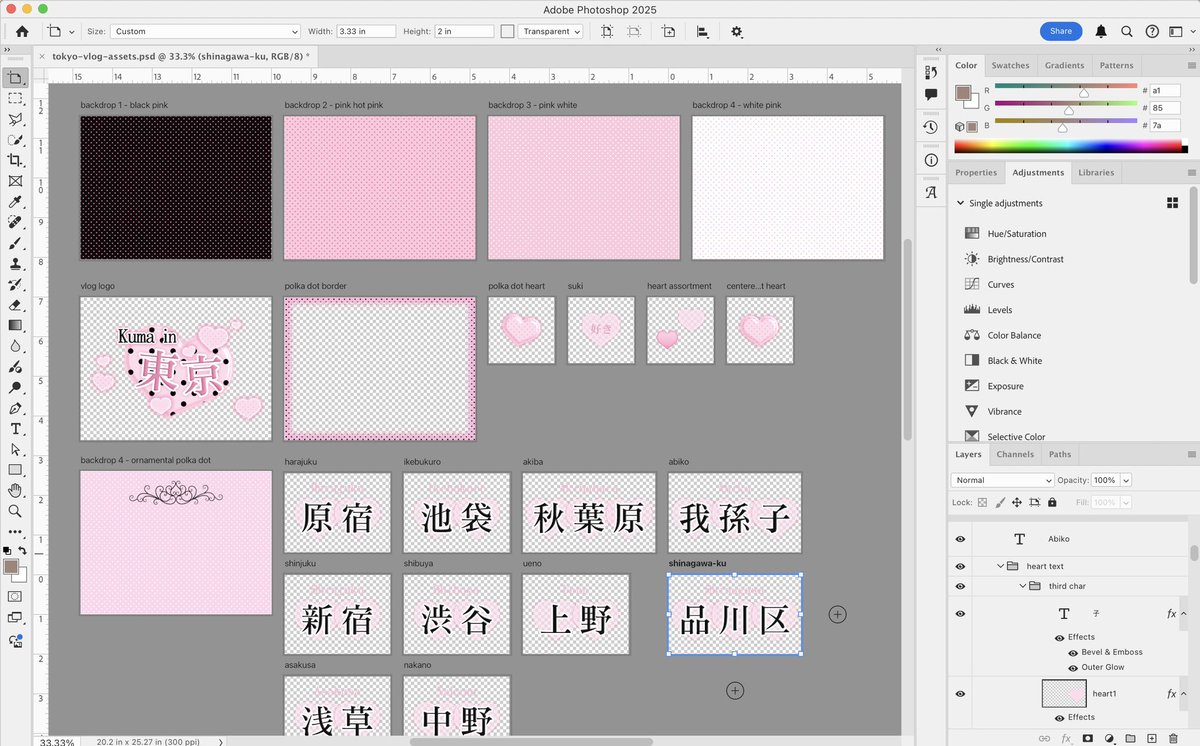The image size is (1200, 746).
Task: Select the Gradient tool
Action: 15,325
